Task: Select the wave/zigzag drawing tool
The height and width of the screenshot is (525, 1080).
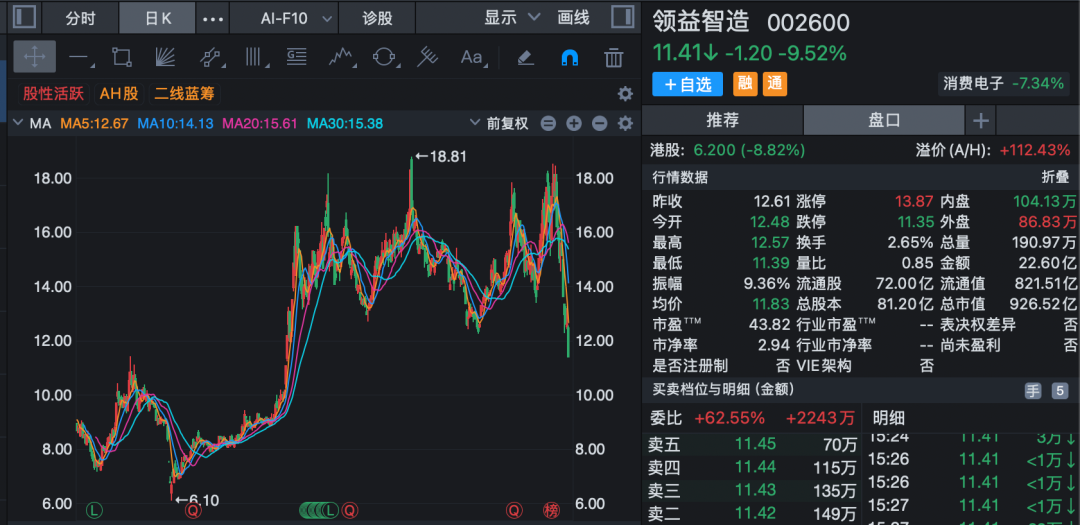Action: [342, 57]
